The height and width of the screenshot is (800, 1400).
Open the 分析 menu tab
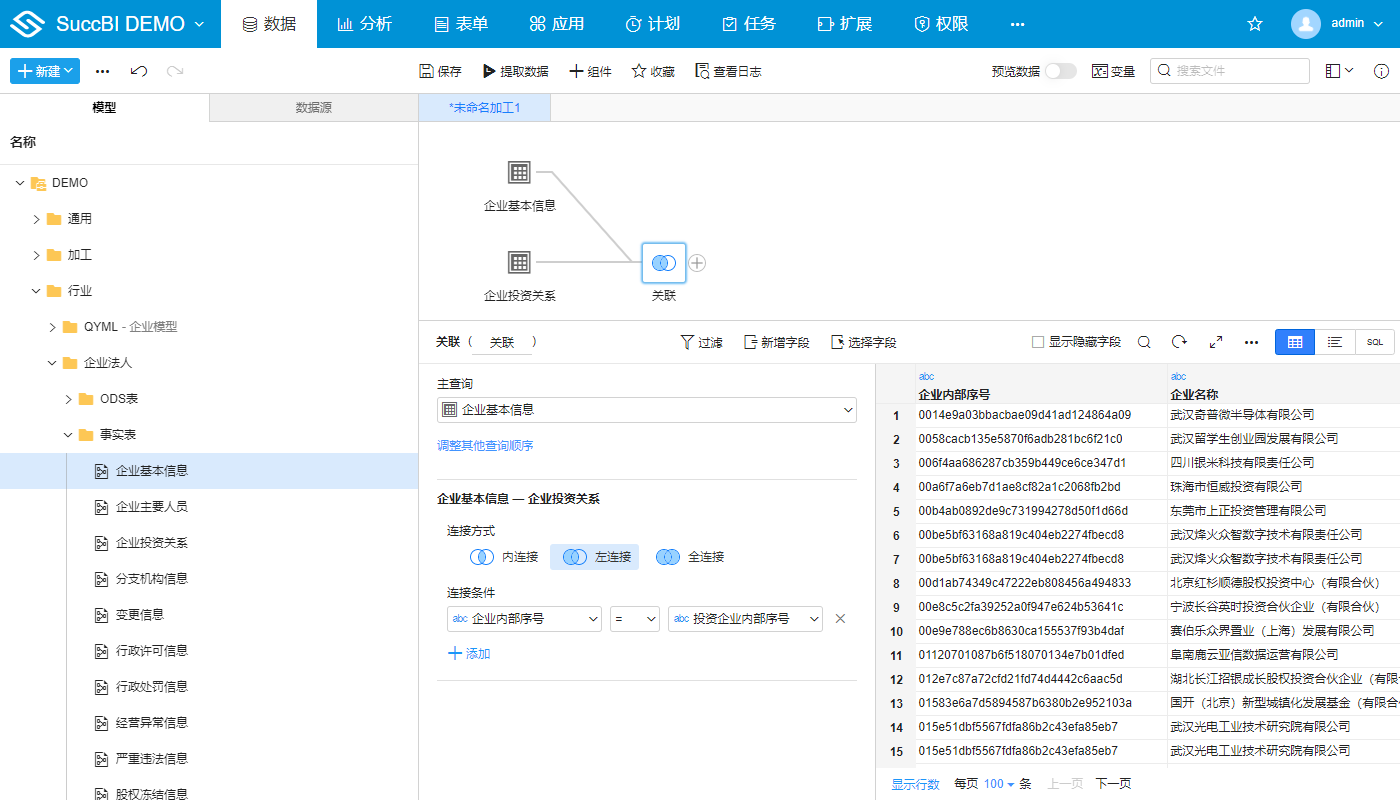(364, 24)
